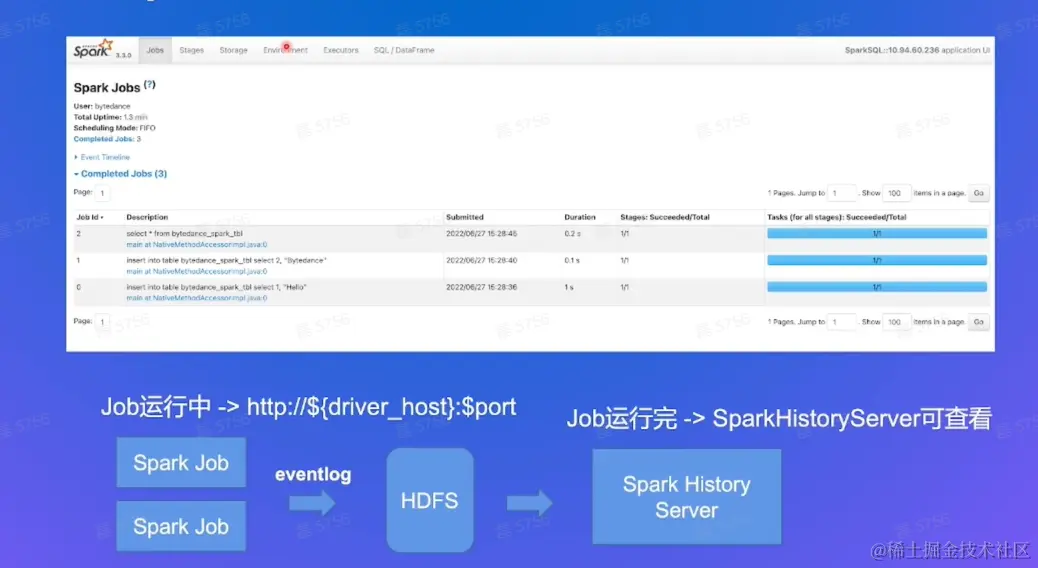Select the Environment tab
Viewport: 1038px width, 568px height.
tap(285, 50)
